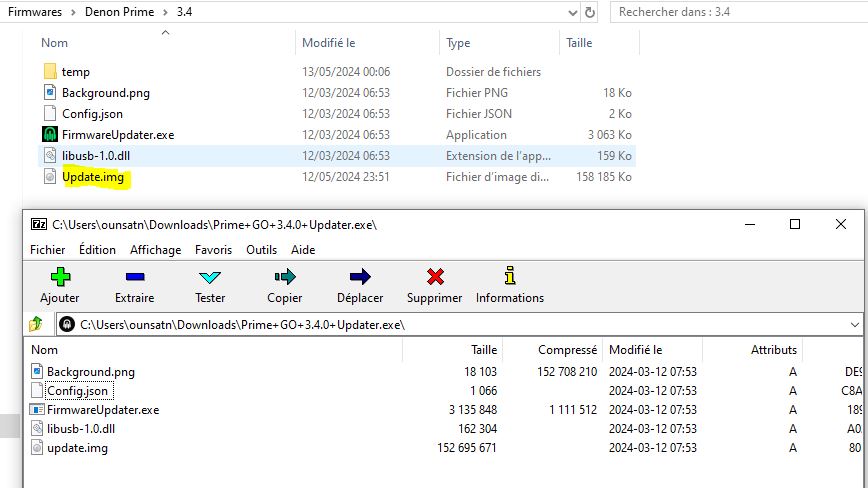
Task: Click the green Ajouter plus icon
Action: click(x=60, y=277)
